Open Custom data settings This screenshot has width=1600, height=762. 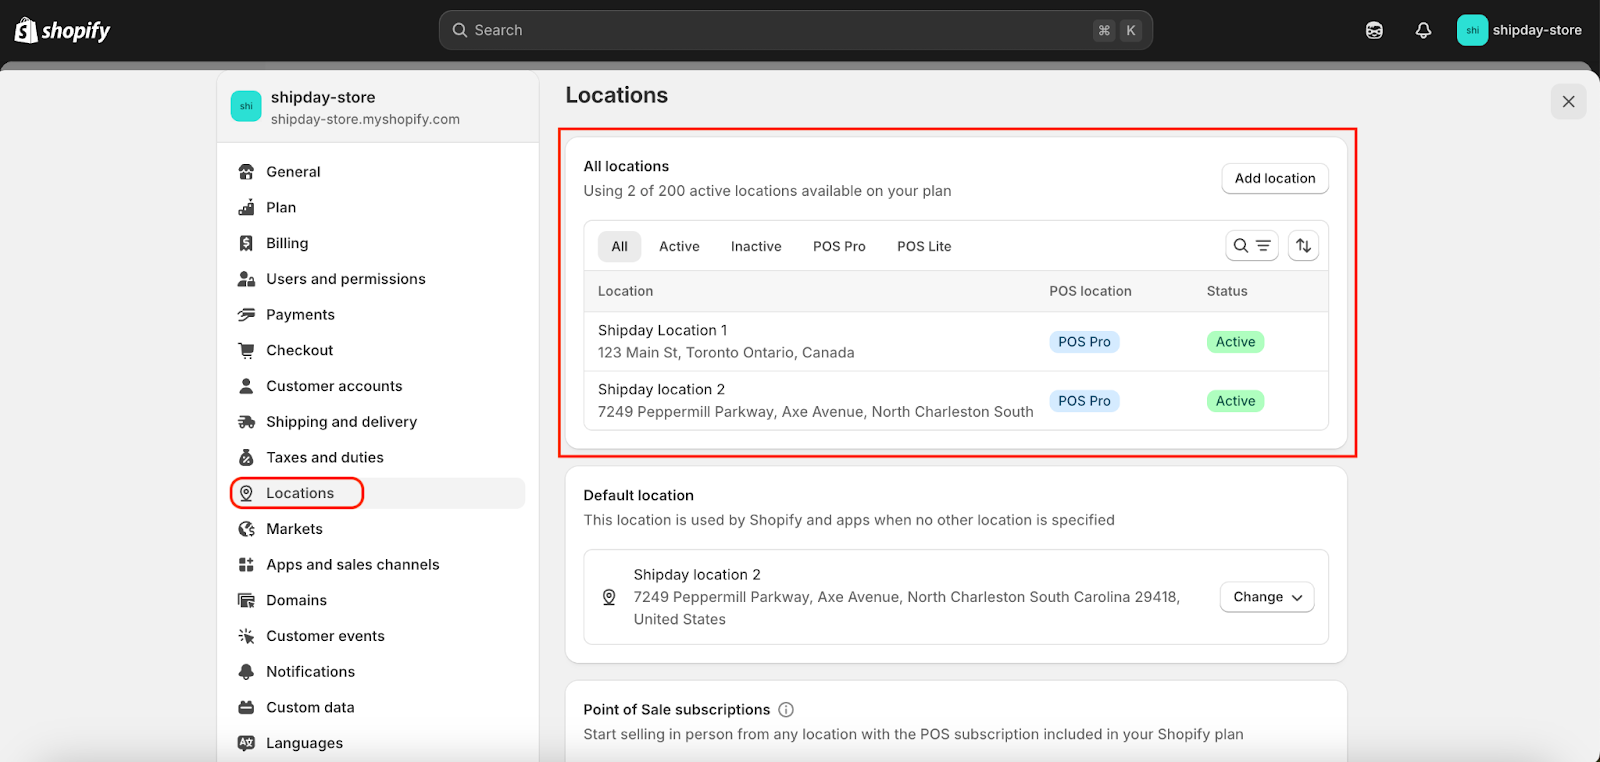pos(378,708)
